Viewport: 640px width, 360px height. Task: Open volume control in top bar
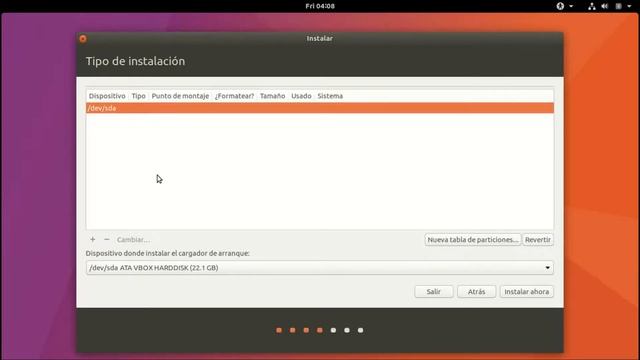pyautogui.click(x=604, y=6)
